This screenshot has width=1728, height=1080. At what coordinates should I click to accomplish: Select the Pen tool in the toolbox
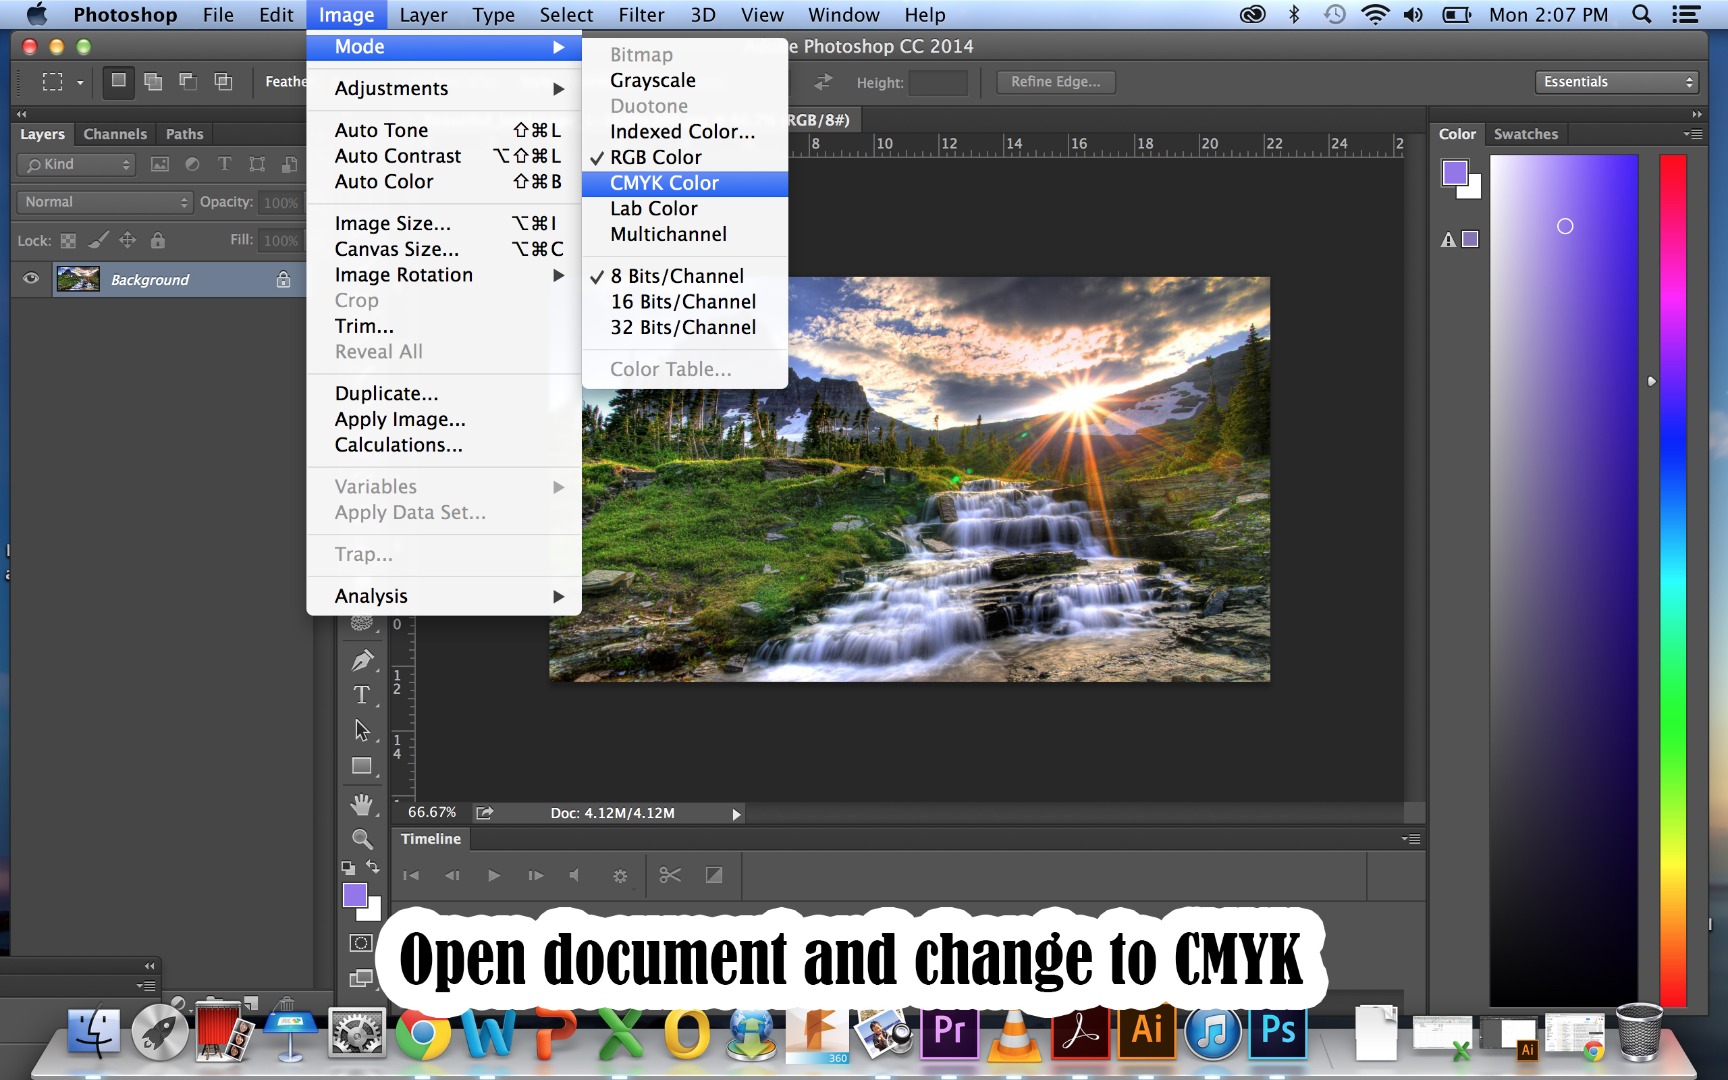tap(362, 660)
